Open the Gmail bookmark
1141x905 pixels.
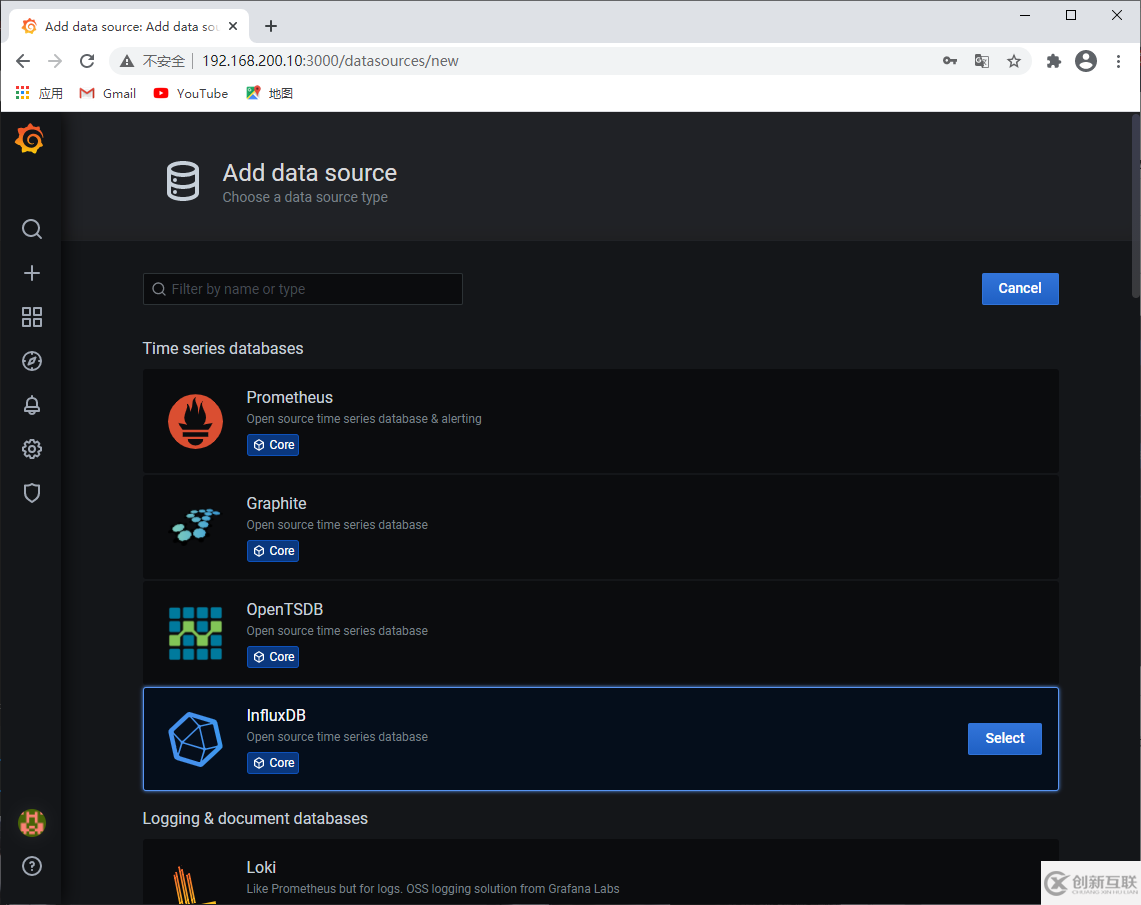[108, 93]
